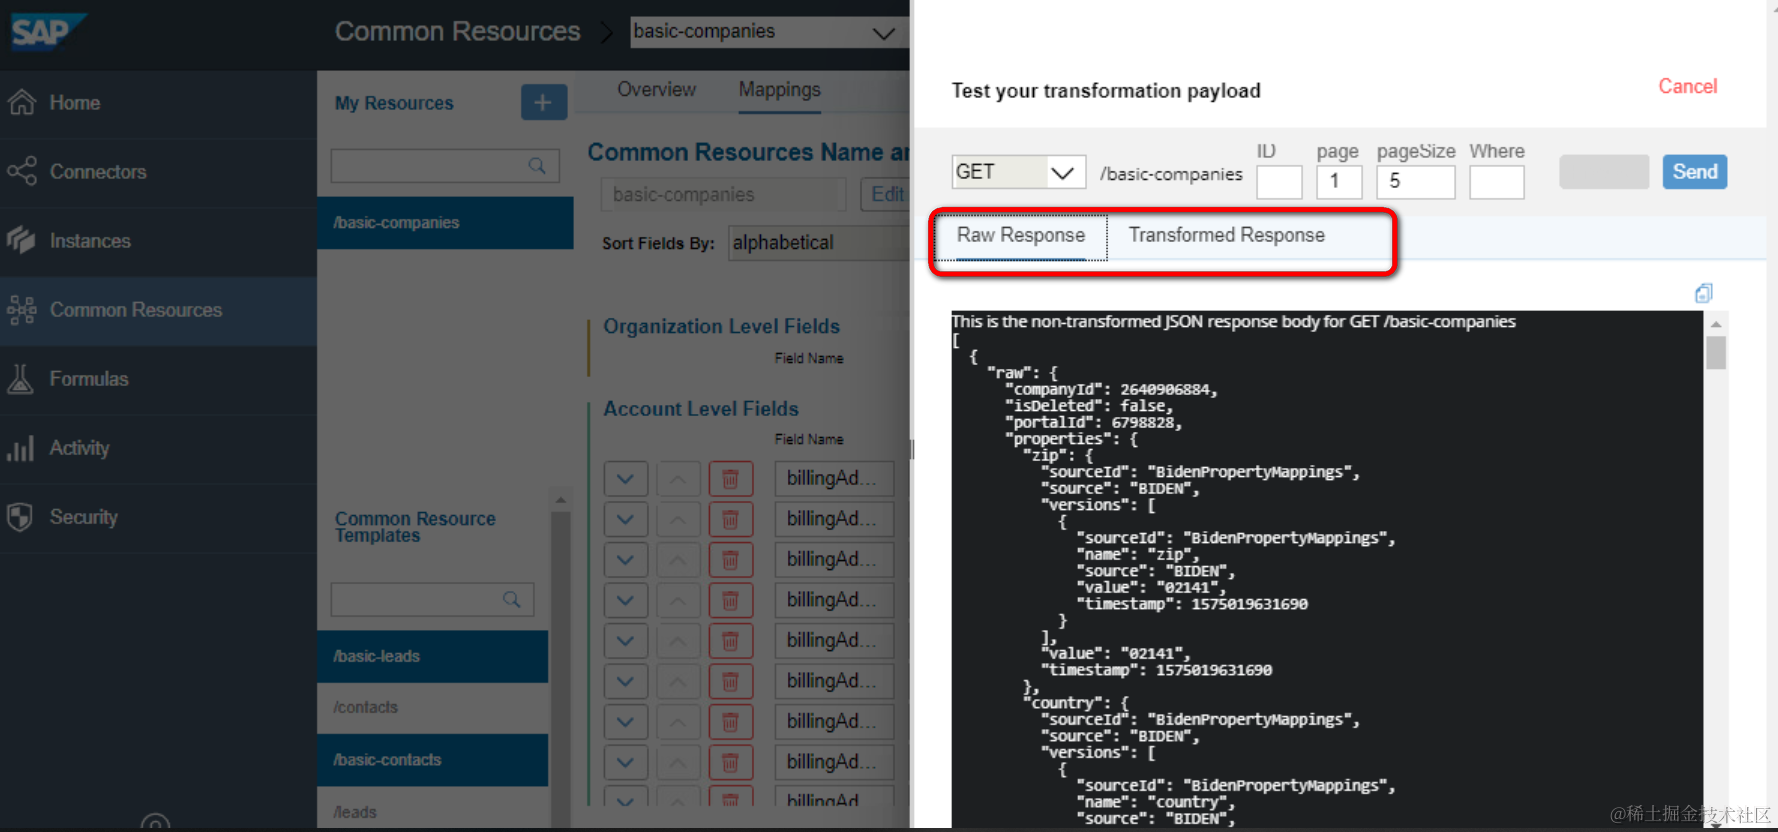
Task: Click the response scrollbar up arrow
Action: point(1716,324)
